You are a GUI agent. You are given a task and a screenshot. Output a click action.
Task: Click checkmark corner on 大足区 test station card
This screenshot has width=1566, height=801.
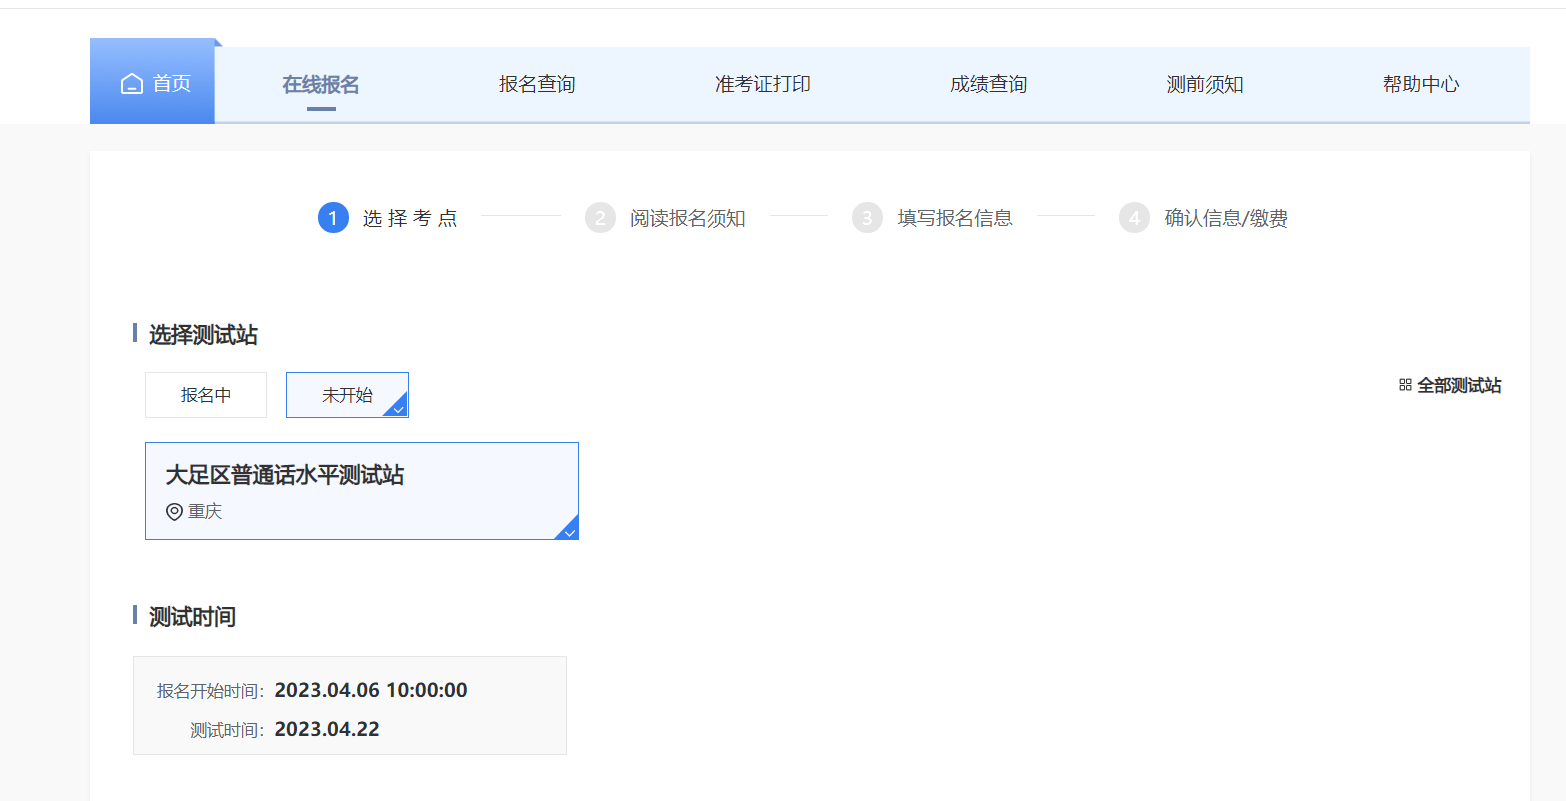pyautogui.click(x=569, y=531)
